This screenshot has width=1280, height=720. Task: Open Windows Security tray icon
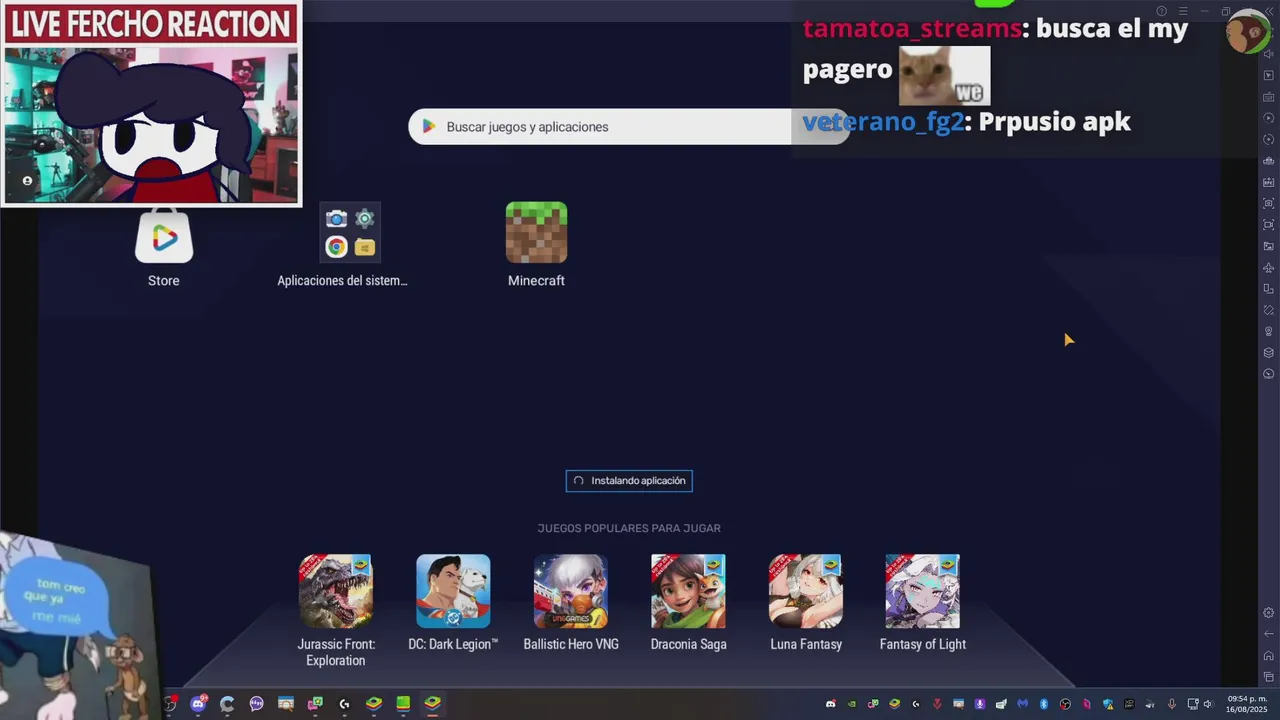point(1108,704)
